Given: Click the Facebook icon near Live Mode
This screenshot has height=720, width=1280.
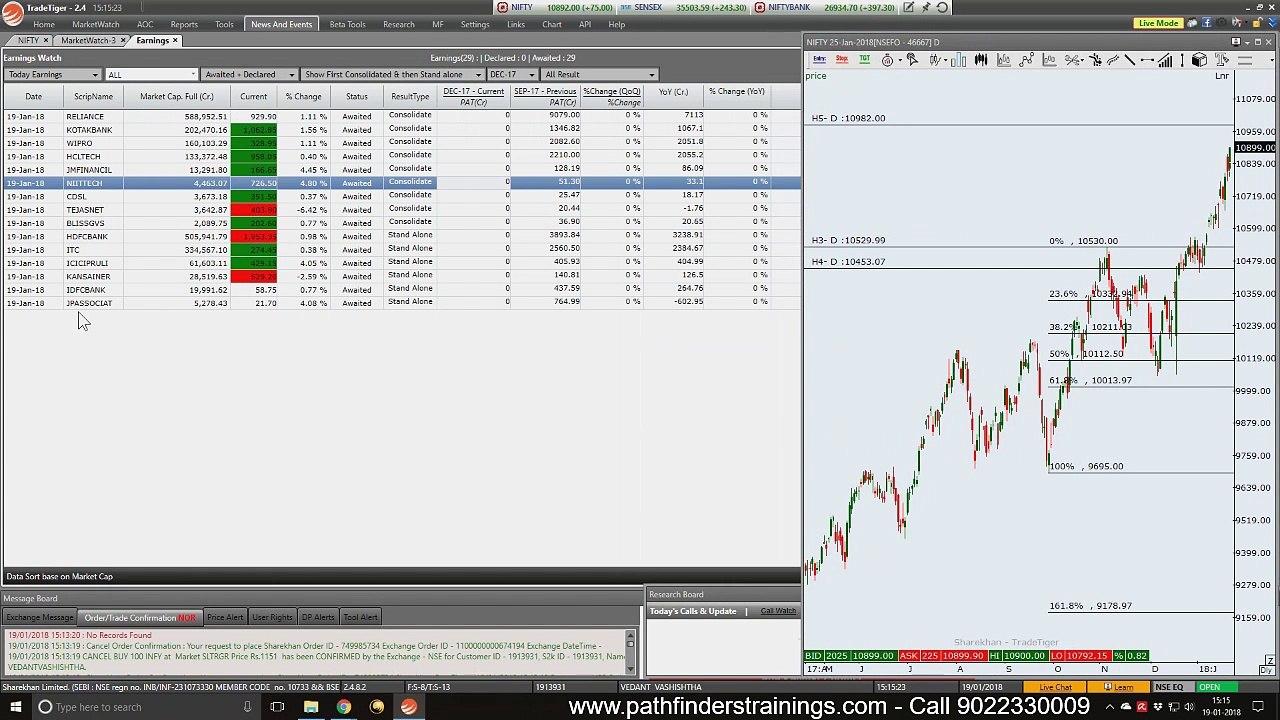Looking at the screenshot, I should pos(1206,23).
